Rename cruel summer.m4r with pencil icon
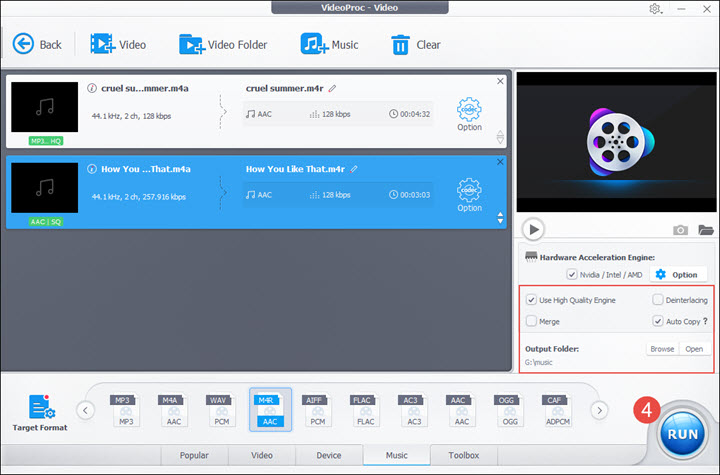The image size is (720, 475). 332,88
